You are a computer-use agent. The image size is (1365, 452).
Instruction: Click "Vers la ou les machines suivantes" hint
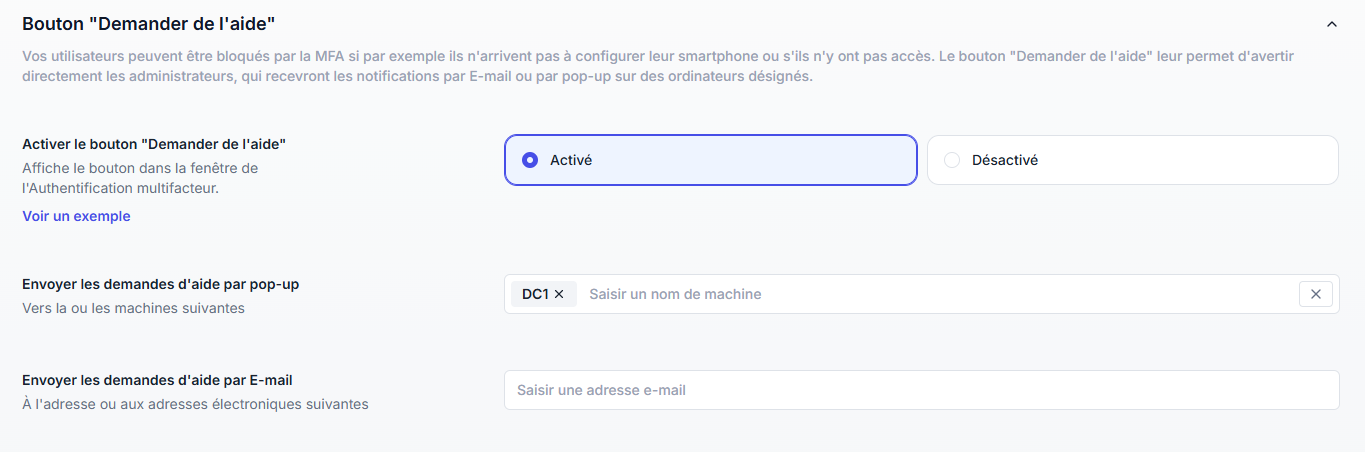(x=133, y=308)
